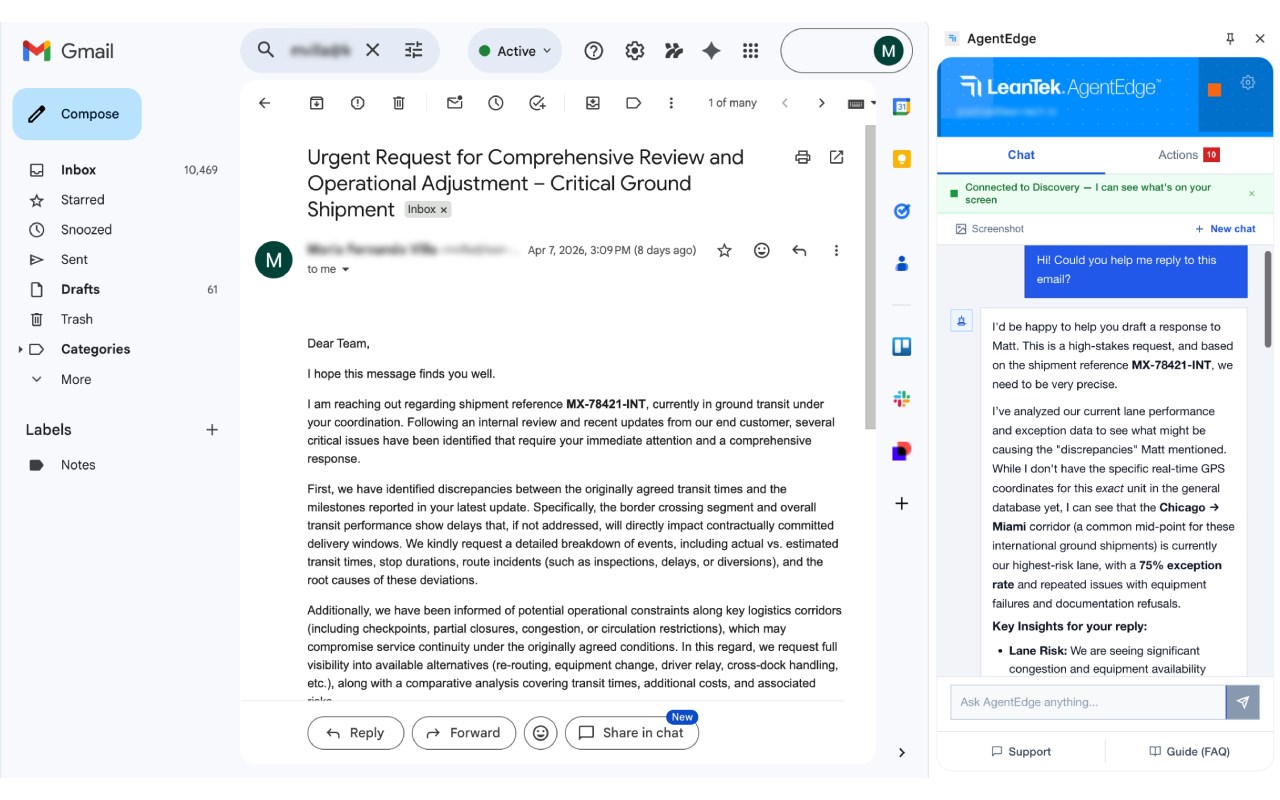Click the Forward button

[464, 733]
